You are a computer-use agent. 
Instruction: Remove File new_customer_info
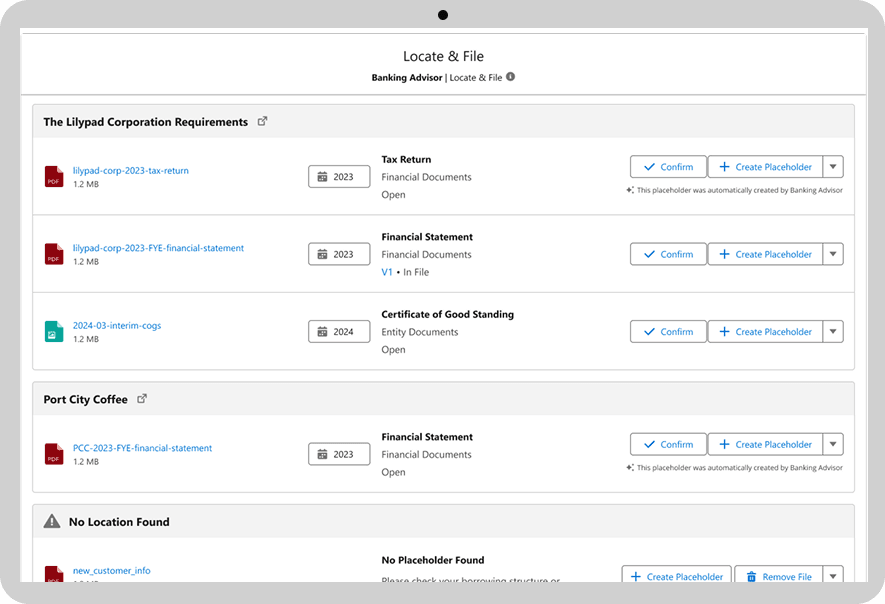(779, 575)
